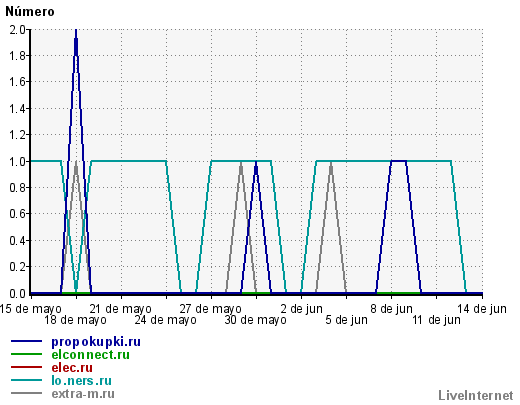
Task: Click the dark blue propokupki.ru line swatch
Action: pos(26,341)
